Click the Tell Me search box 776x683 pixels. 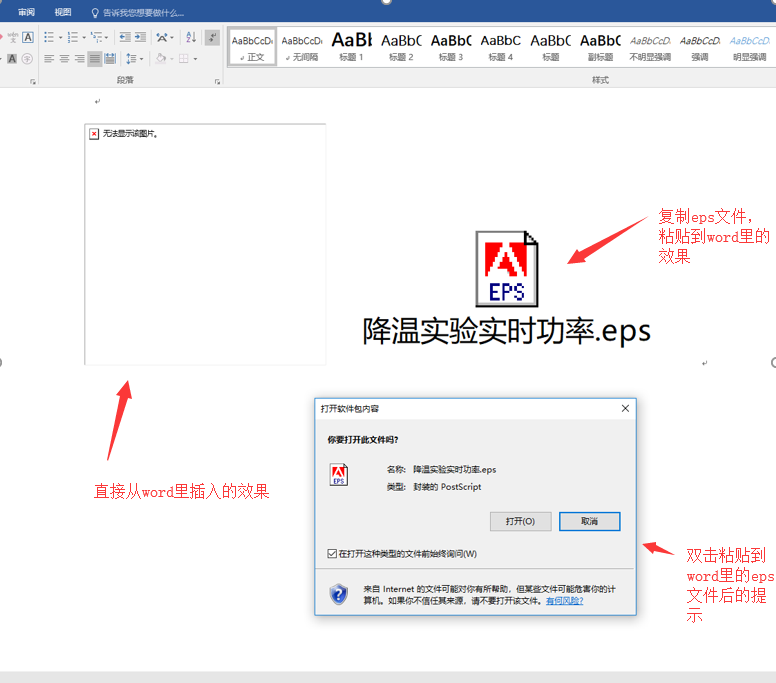(144, 13)
